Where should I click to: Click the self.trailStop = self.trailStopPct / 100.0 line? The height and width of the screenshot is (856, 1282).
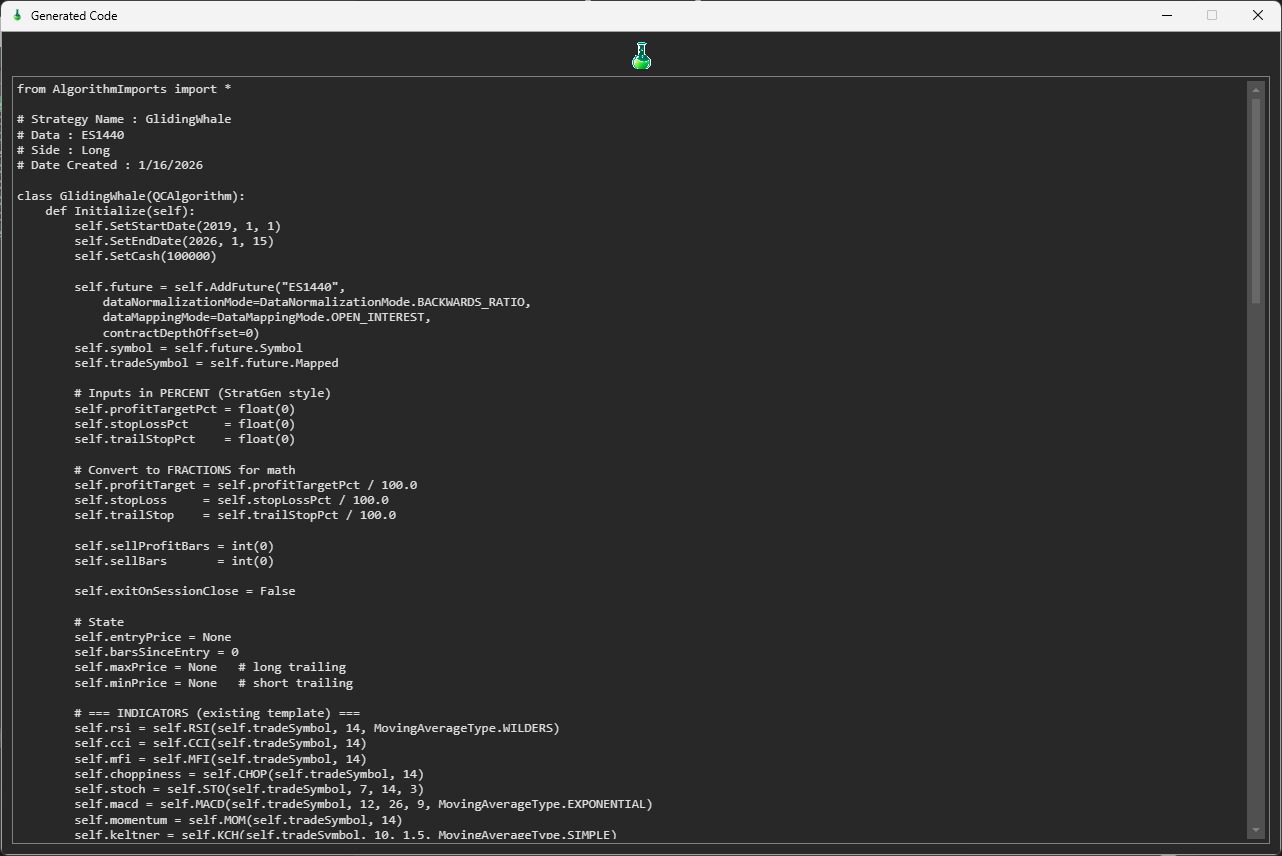(235, 515)
